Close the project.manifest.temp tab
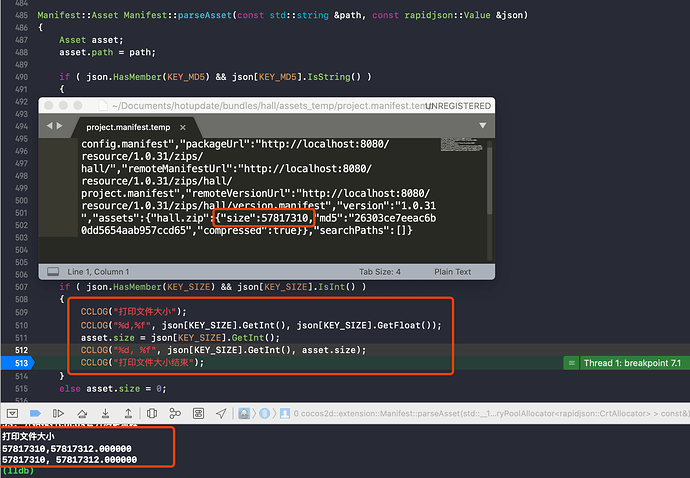 click(183, 128)
